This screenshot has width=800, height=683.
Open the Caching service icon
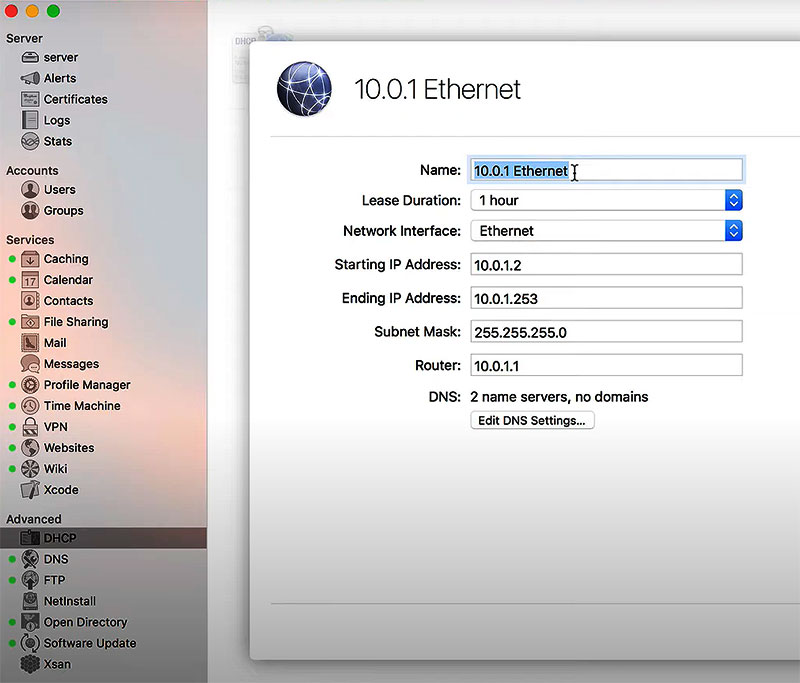[30, 259]
